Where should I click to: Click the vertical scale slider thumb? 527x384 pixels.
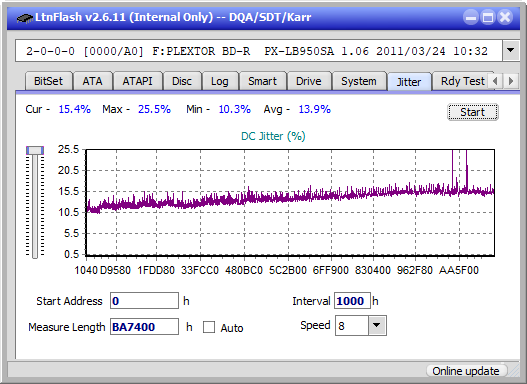point(35,150)
